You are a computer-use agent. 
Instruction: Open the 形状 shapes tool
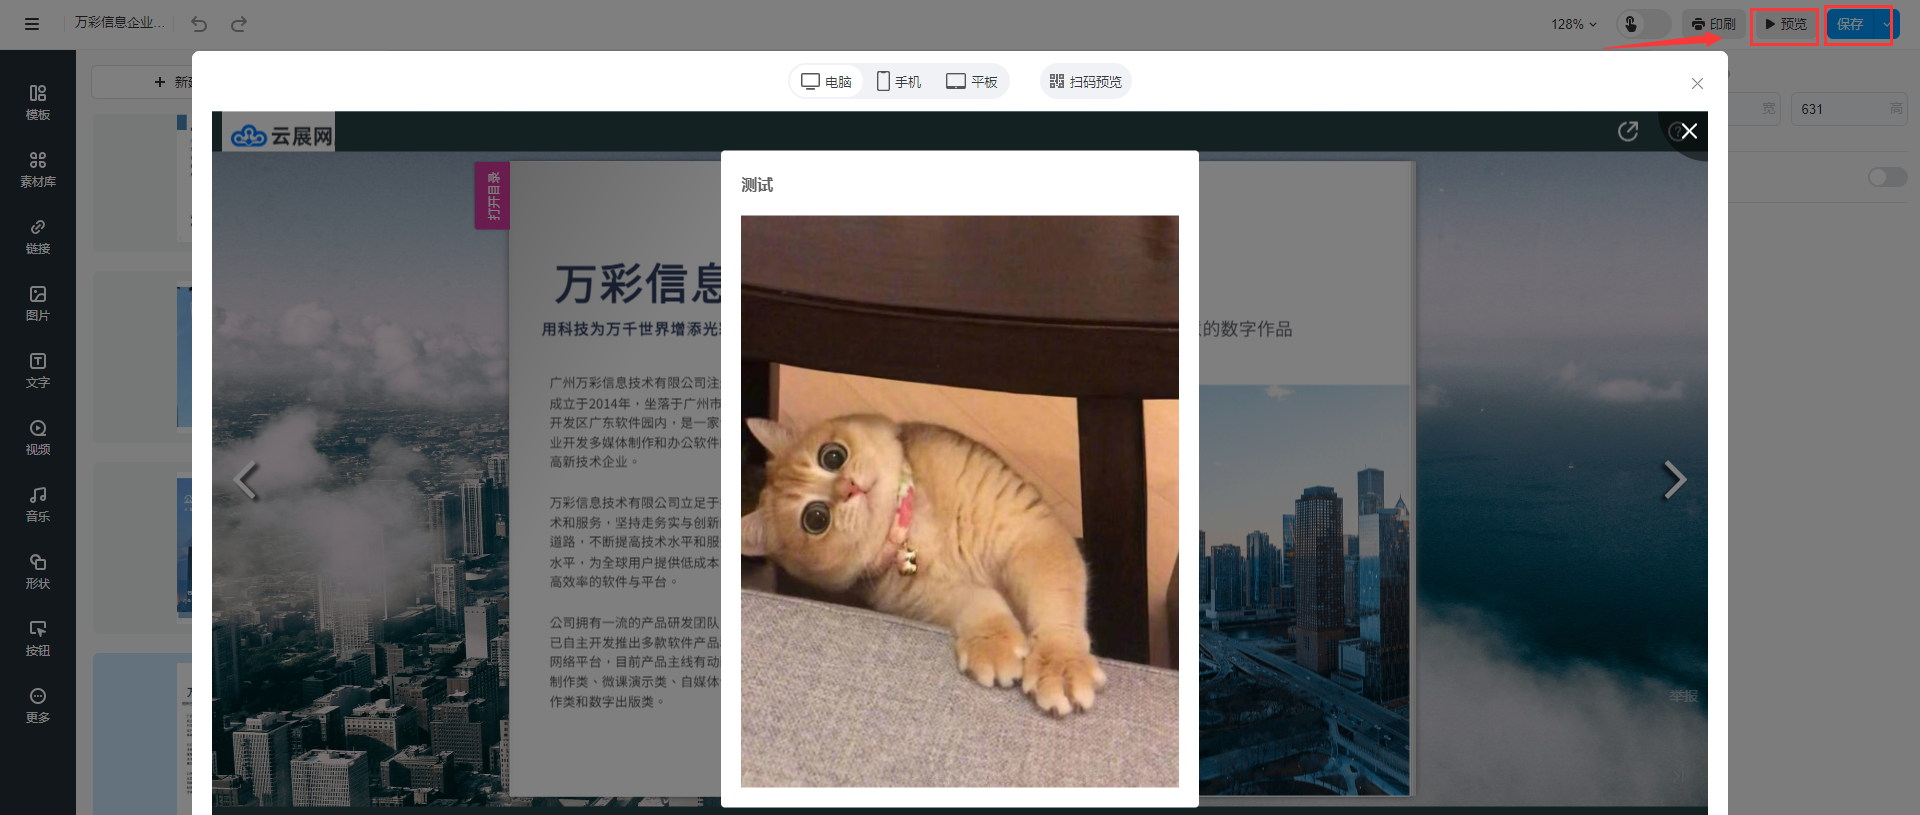point(38,571)
